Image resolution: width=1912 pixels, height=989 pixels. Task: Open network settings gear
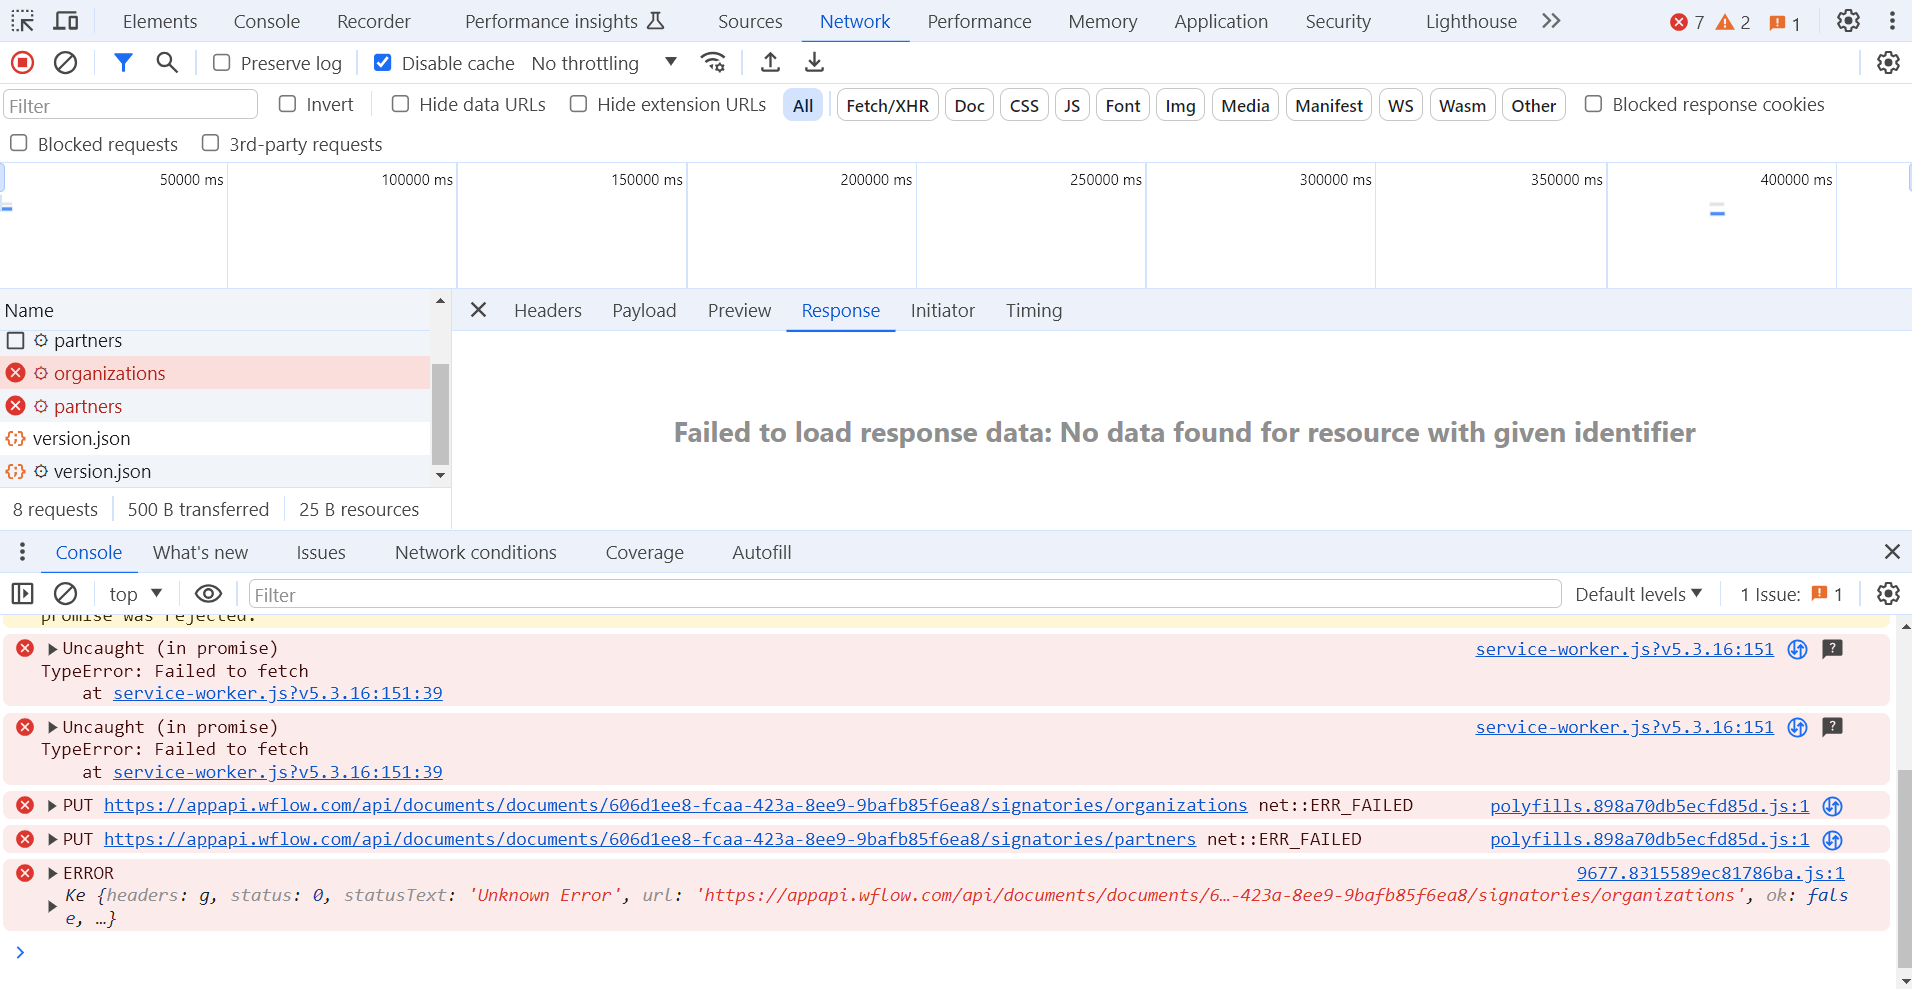(1889, 62)
